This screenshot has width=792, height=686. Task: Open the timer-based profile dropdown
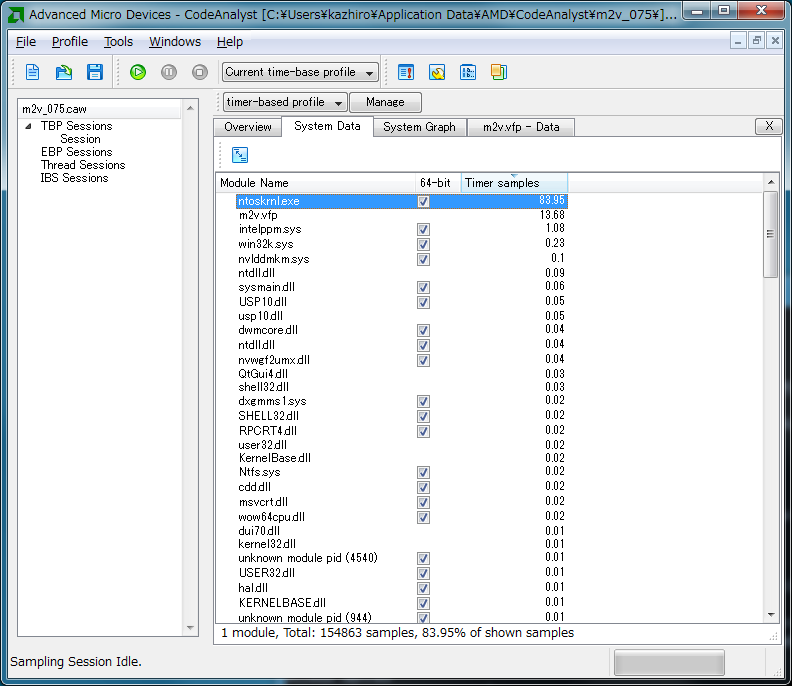click(x=284, y=102)
